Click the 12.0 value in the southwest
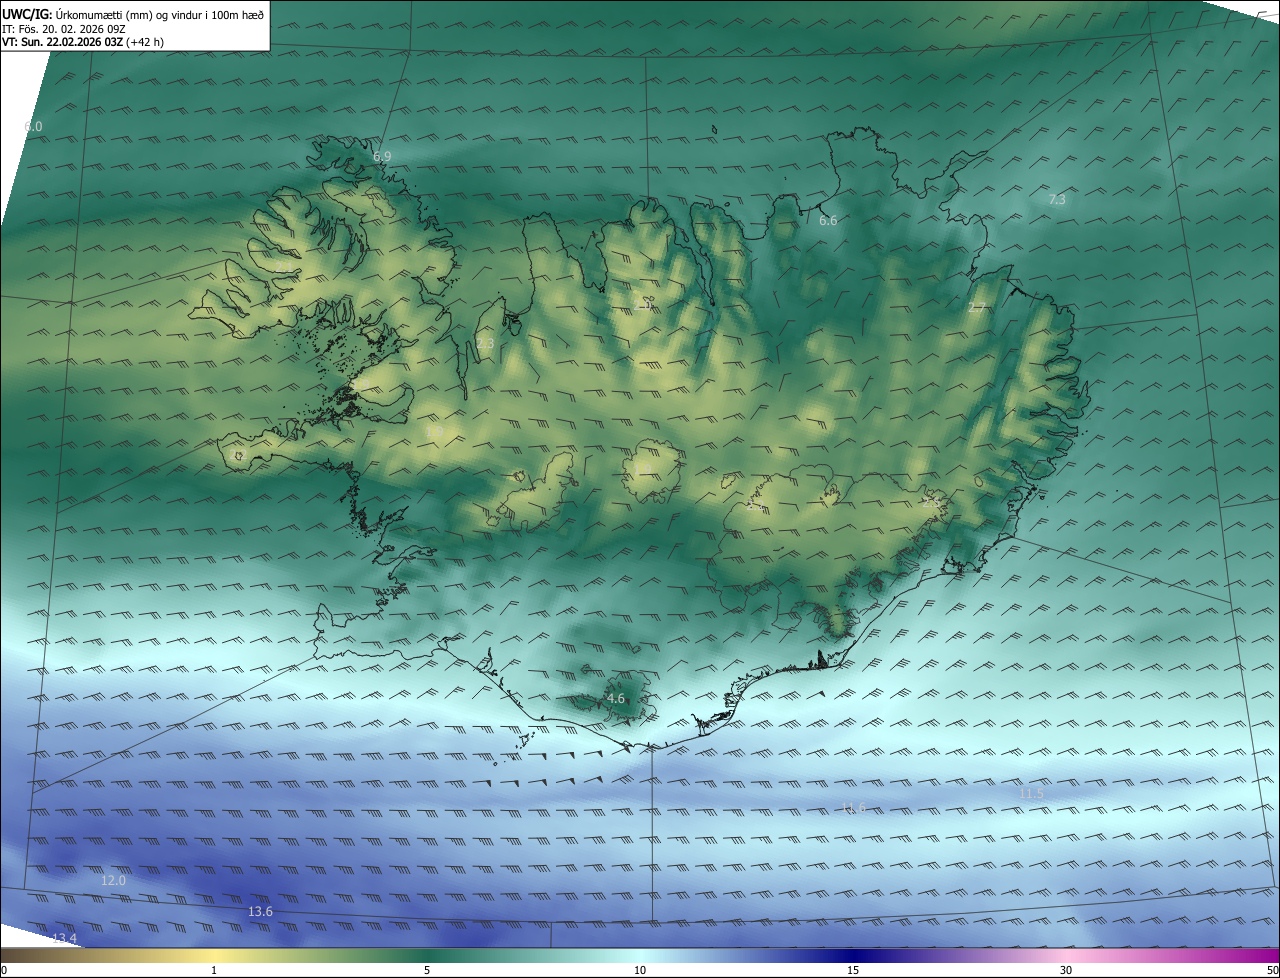The height and width of the screenshot is (978, 1280). 114,881
